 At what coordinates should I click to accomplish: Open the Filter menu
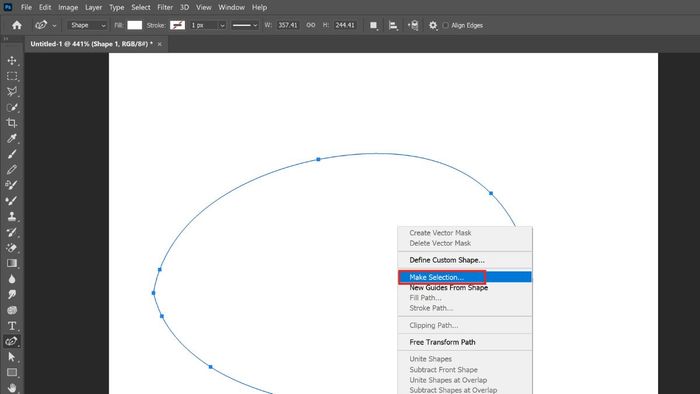click(x=165, y=8)
